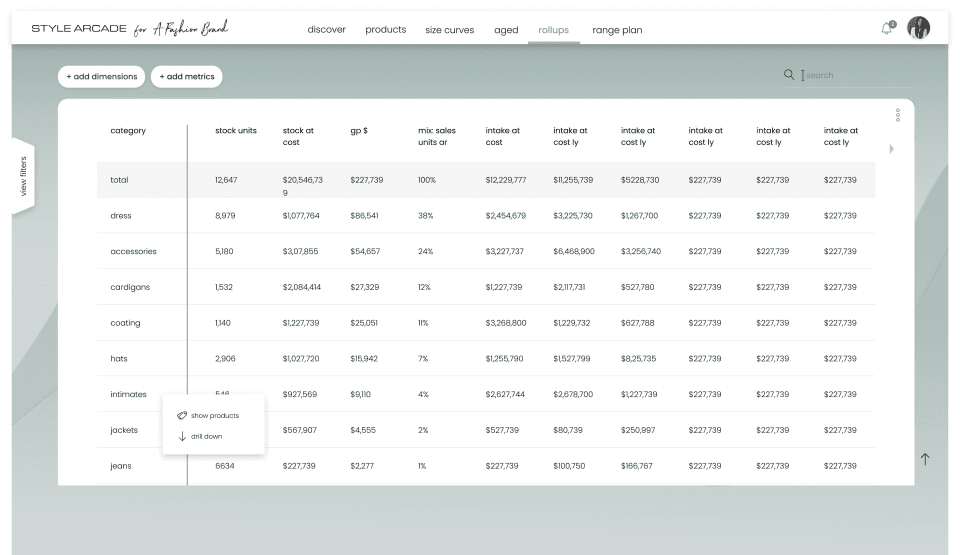The width and height of the screenshot is (960, 555).
Task: Click the search magnifier icon
Action: 789,75
